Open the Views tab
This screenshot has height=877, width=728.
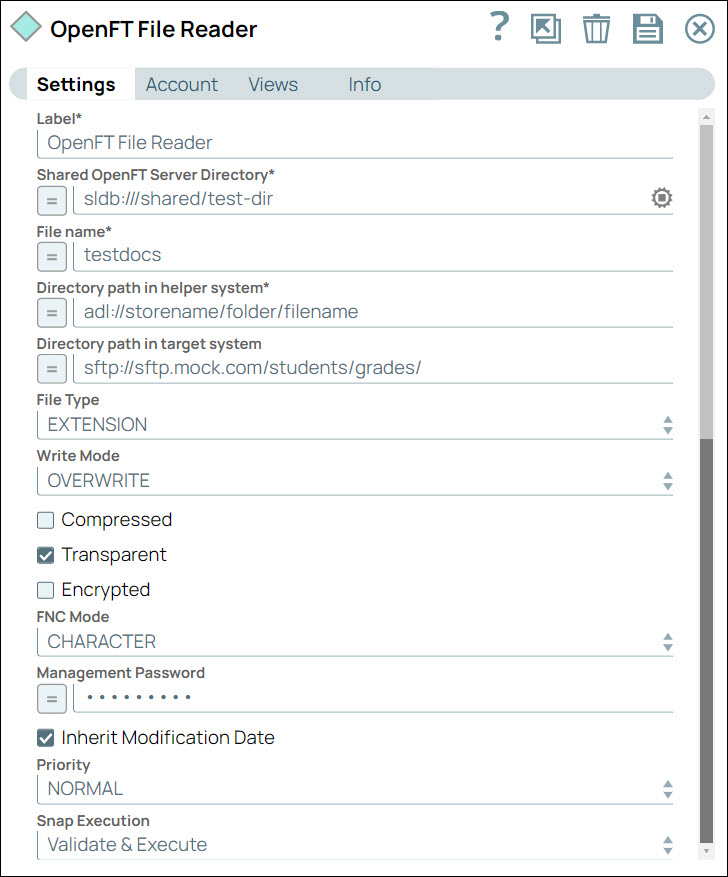pos(272,84)
